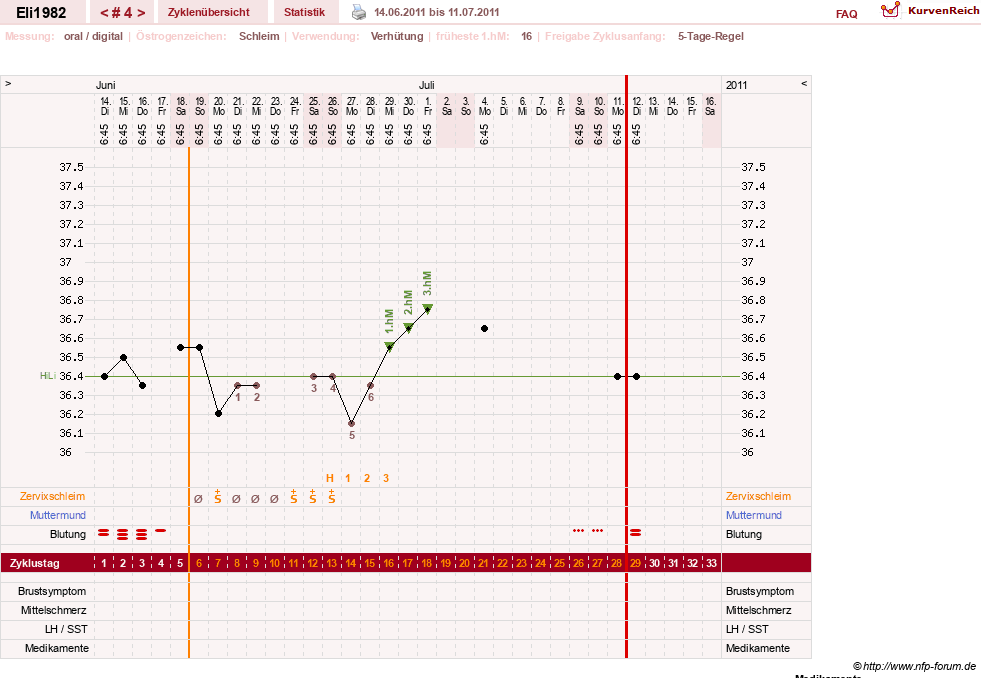Click the Schleim estrogen sign value
981x678 pixels.
coord(259,36)
